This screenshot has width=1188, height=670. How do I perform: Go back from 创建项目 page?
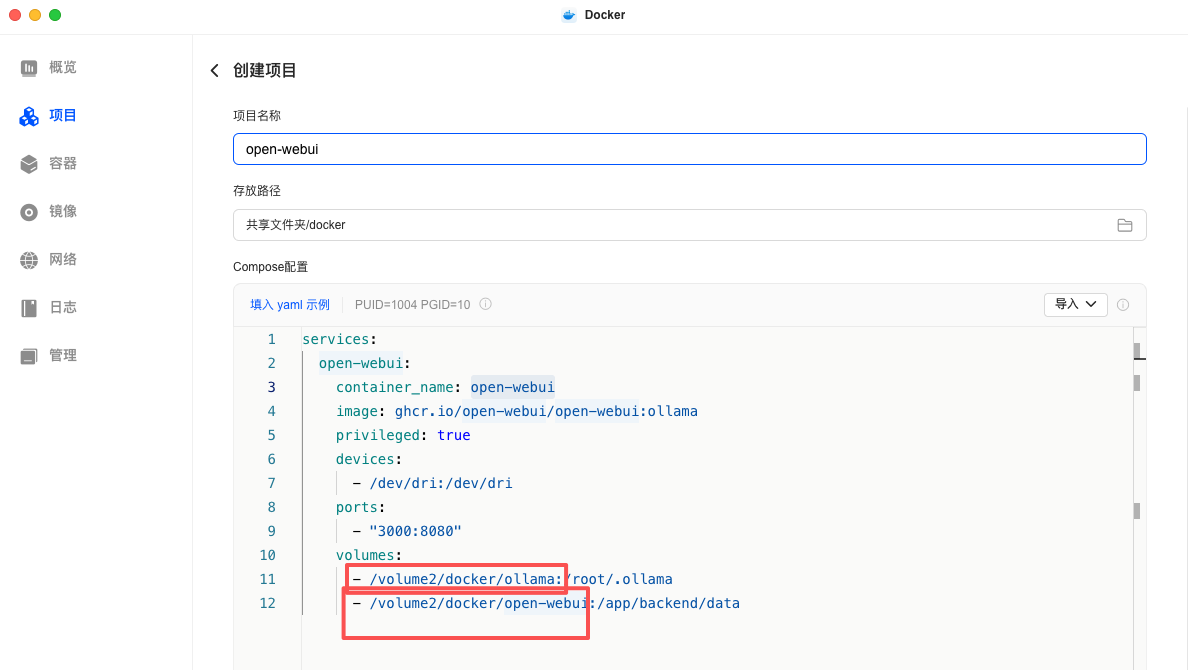pyautogui.click(x=214, y=70)
